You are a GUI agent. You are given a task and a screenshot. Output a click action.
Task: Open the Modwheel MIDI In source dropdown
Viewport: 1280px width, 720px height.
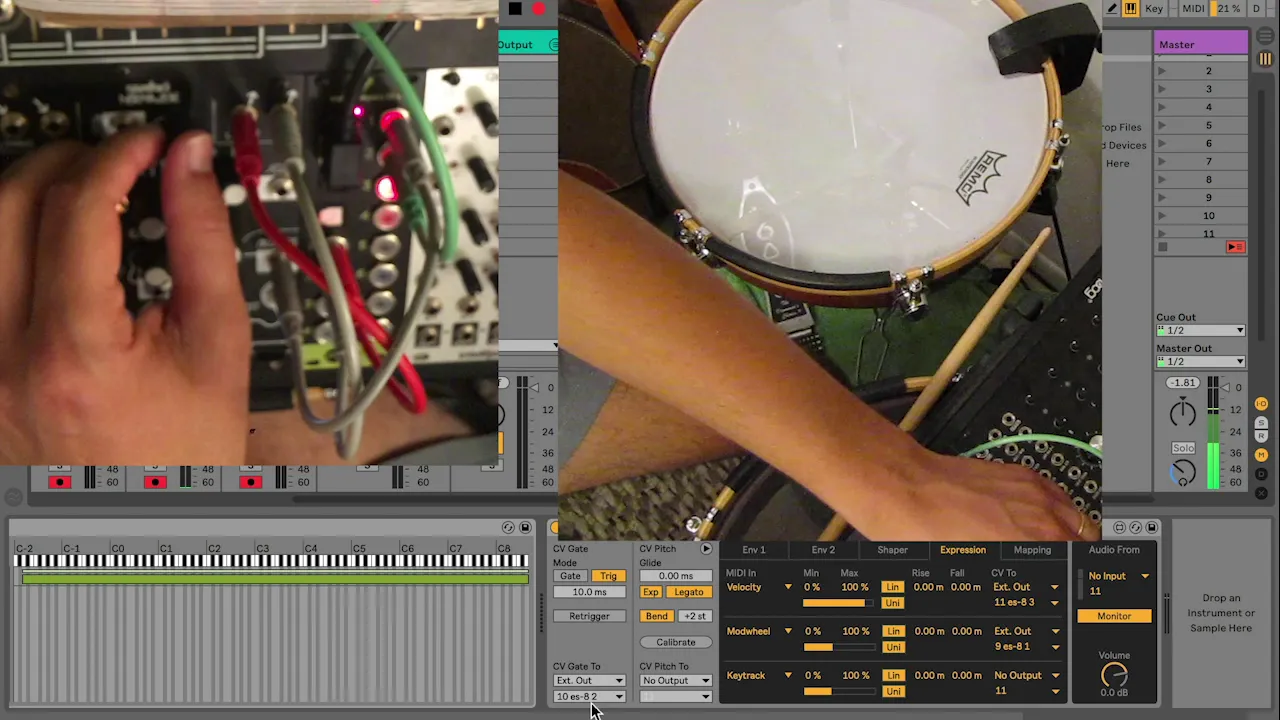pos(759,631)
